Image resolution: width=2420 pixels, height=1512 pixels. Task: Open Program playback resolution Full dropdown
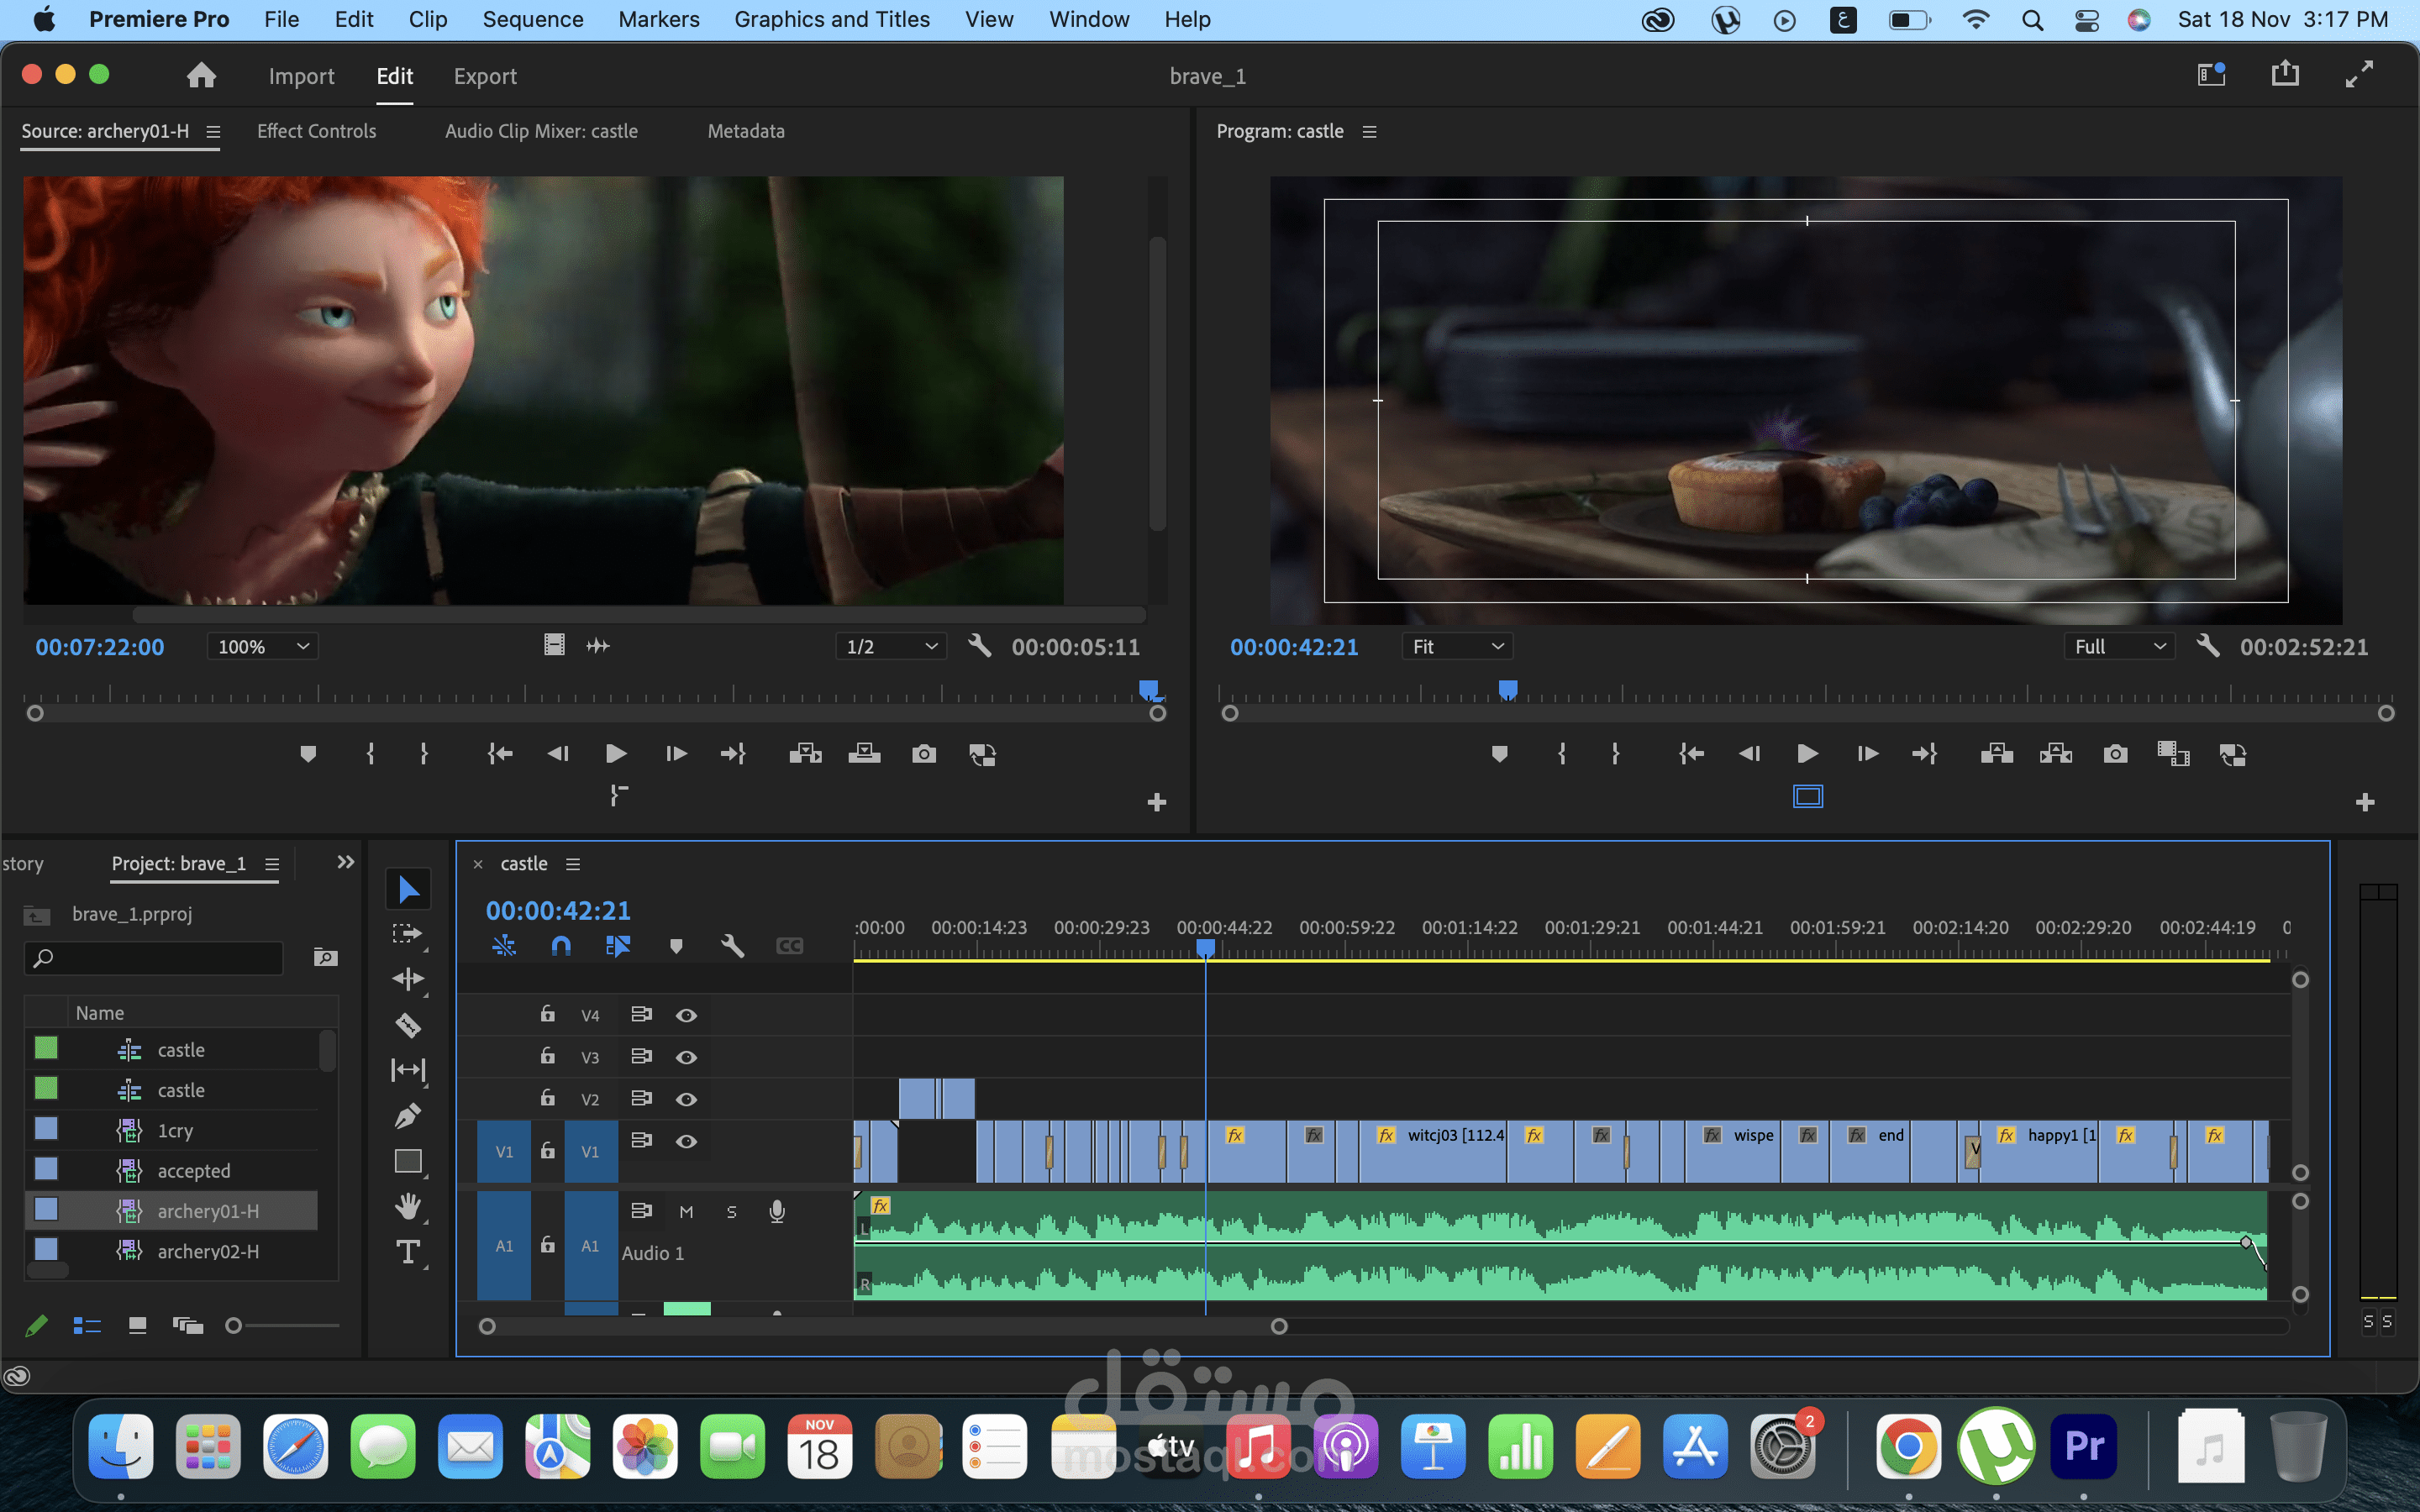coord(2119,647)
